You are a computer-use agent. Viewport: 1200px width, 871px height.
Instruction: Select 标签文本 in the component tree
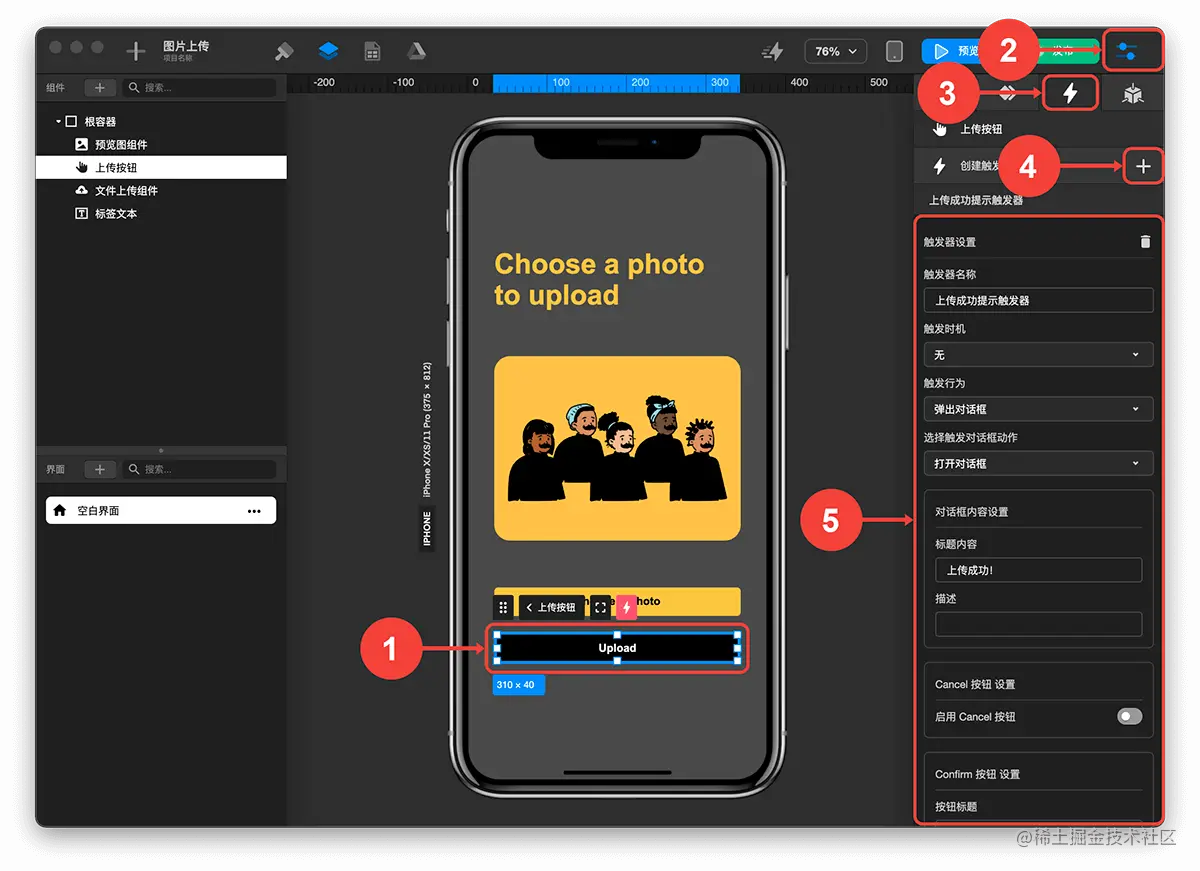pyautogui.click(x=160, y=214)
